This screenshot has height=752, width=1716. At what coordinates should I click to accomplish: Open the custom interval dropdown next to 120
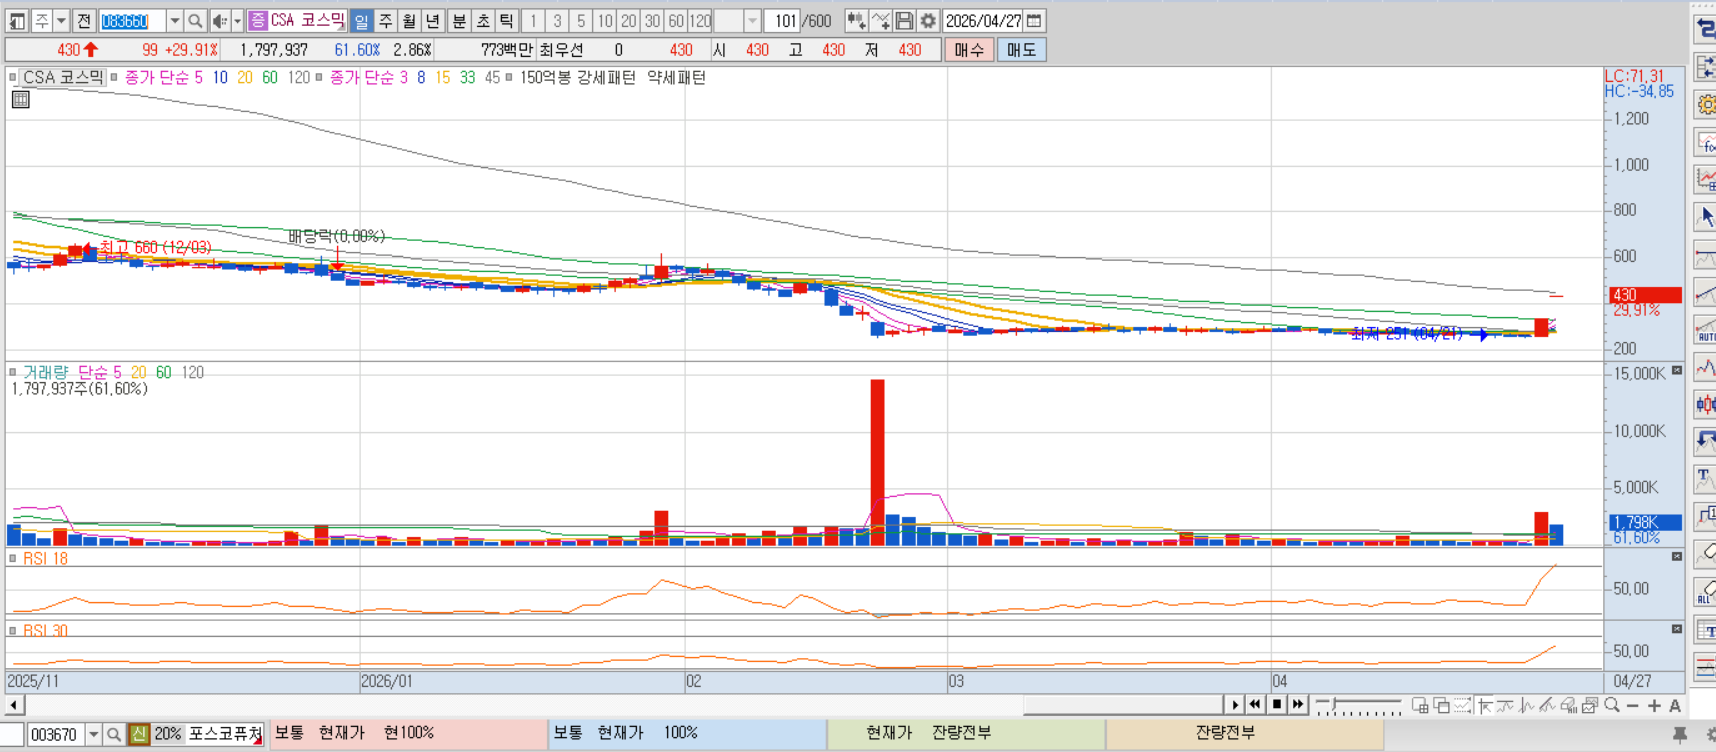click(752, 20)
